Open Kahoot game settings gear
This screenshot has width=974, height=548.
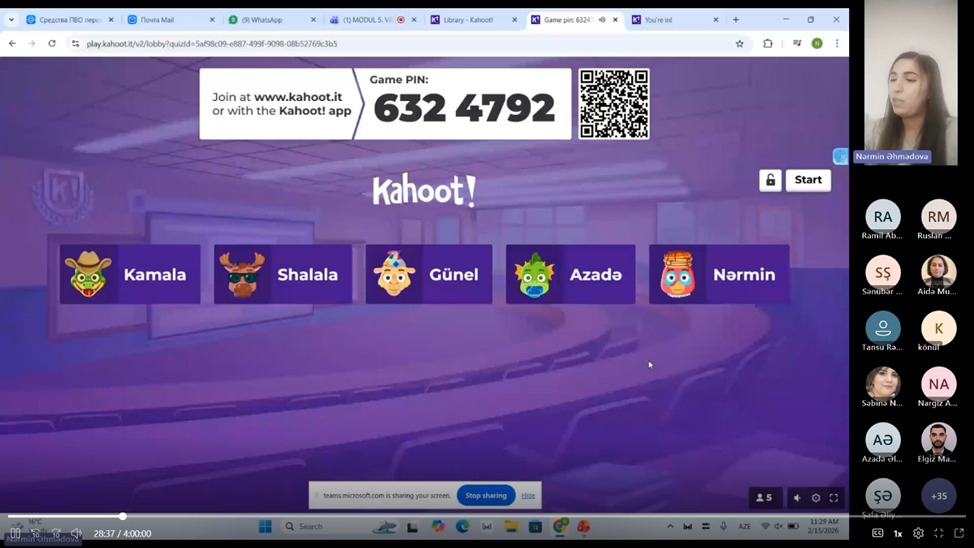(816, 498)
